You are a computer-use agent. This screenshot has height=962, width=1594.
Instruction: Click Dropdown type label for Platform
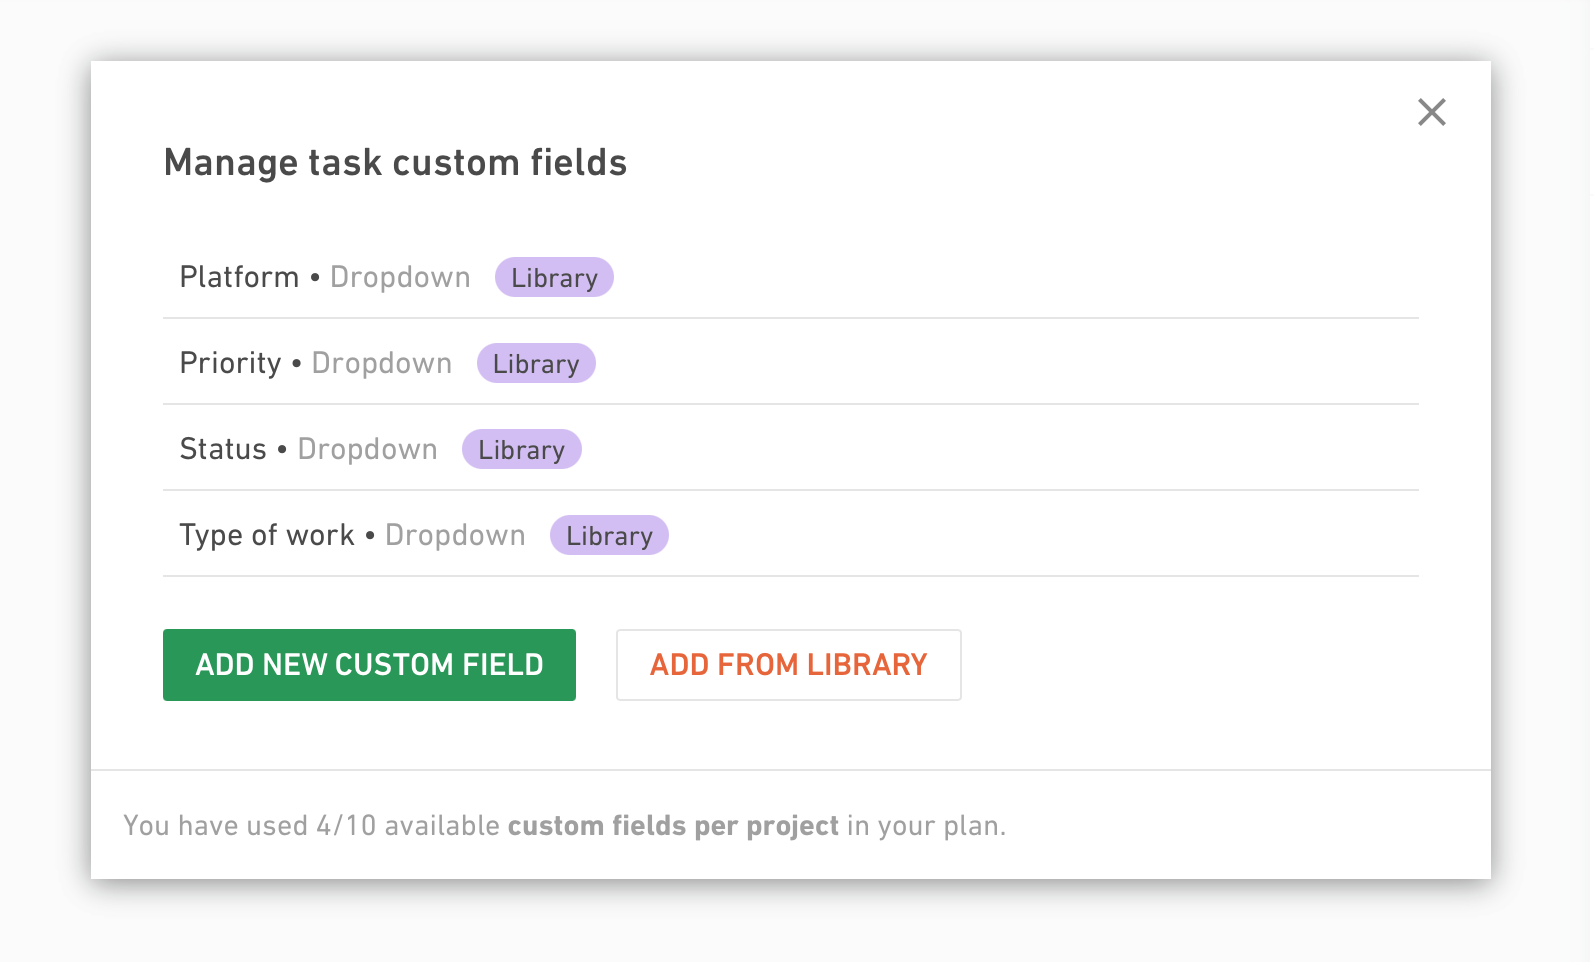coord(400,277)
